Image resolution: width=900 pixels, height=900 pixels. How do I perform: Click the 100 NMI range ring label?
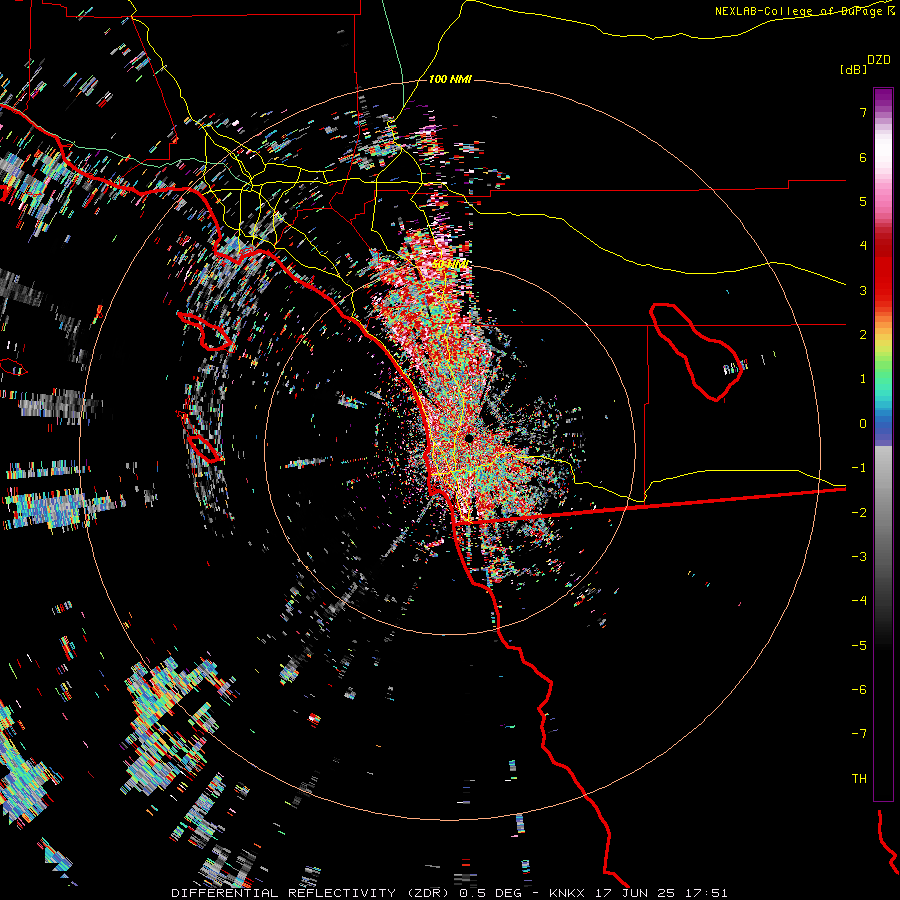450,79
